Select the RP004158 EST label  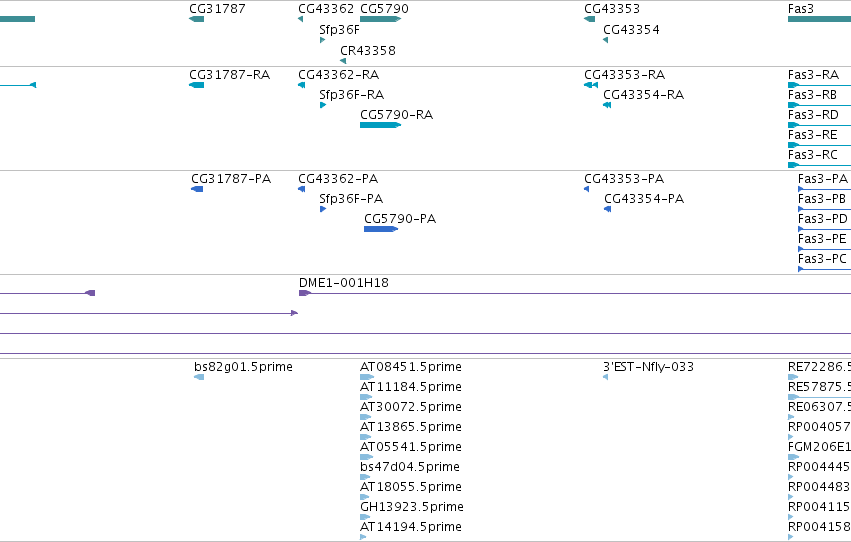[x=819, y=527]
